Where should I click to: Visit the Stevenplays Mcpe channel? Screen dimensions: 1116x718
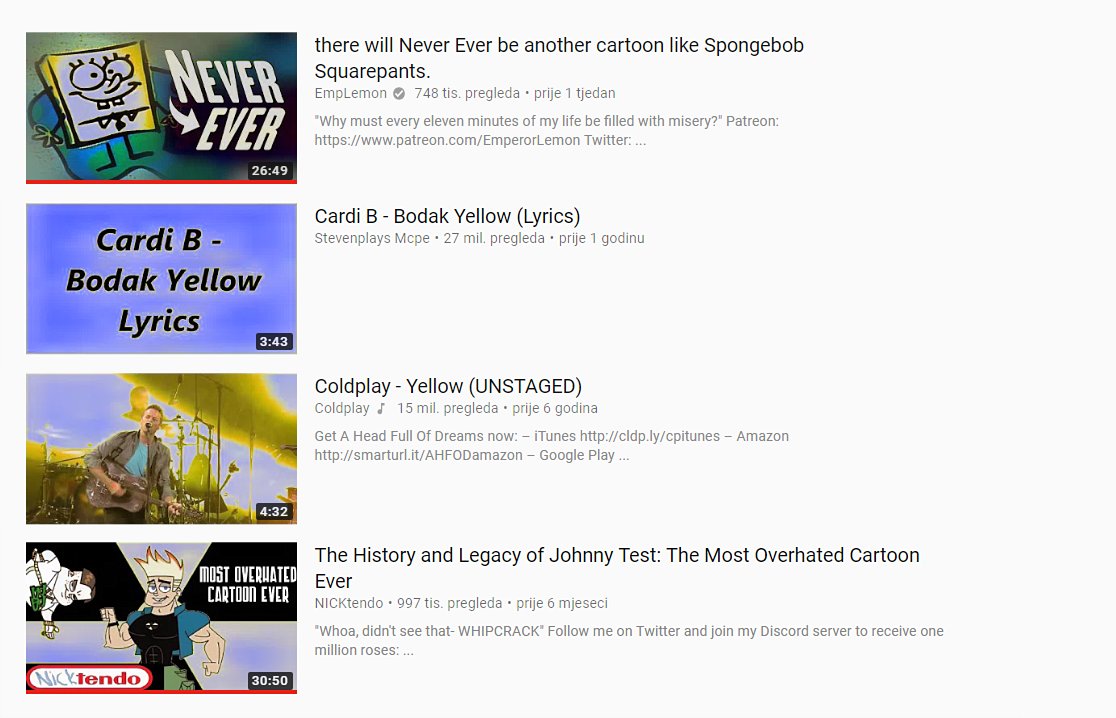[372, 238]
